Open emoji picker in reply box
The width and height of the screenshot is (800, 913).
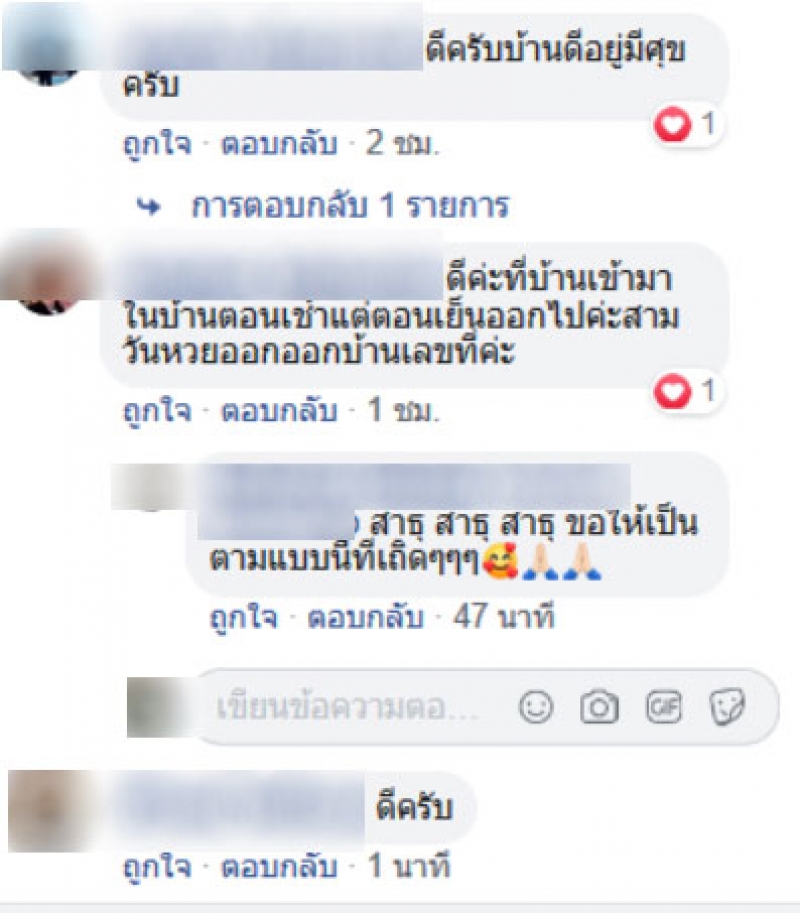[x=535, y=707]
